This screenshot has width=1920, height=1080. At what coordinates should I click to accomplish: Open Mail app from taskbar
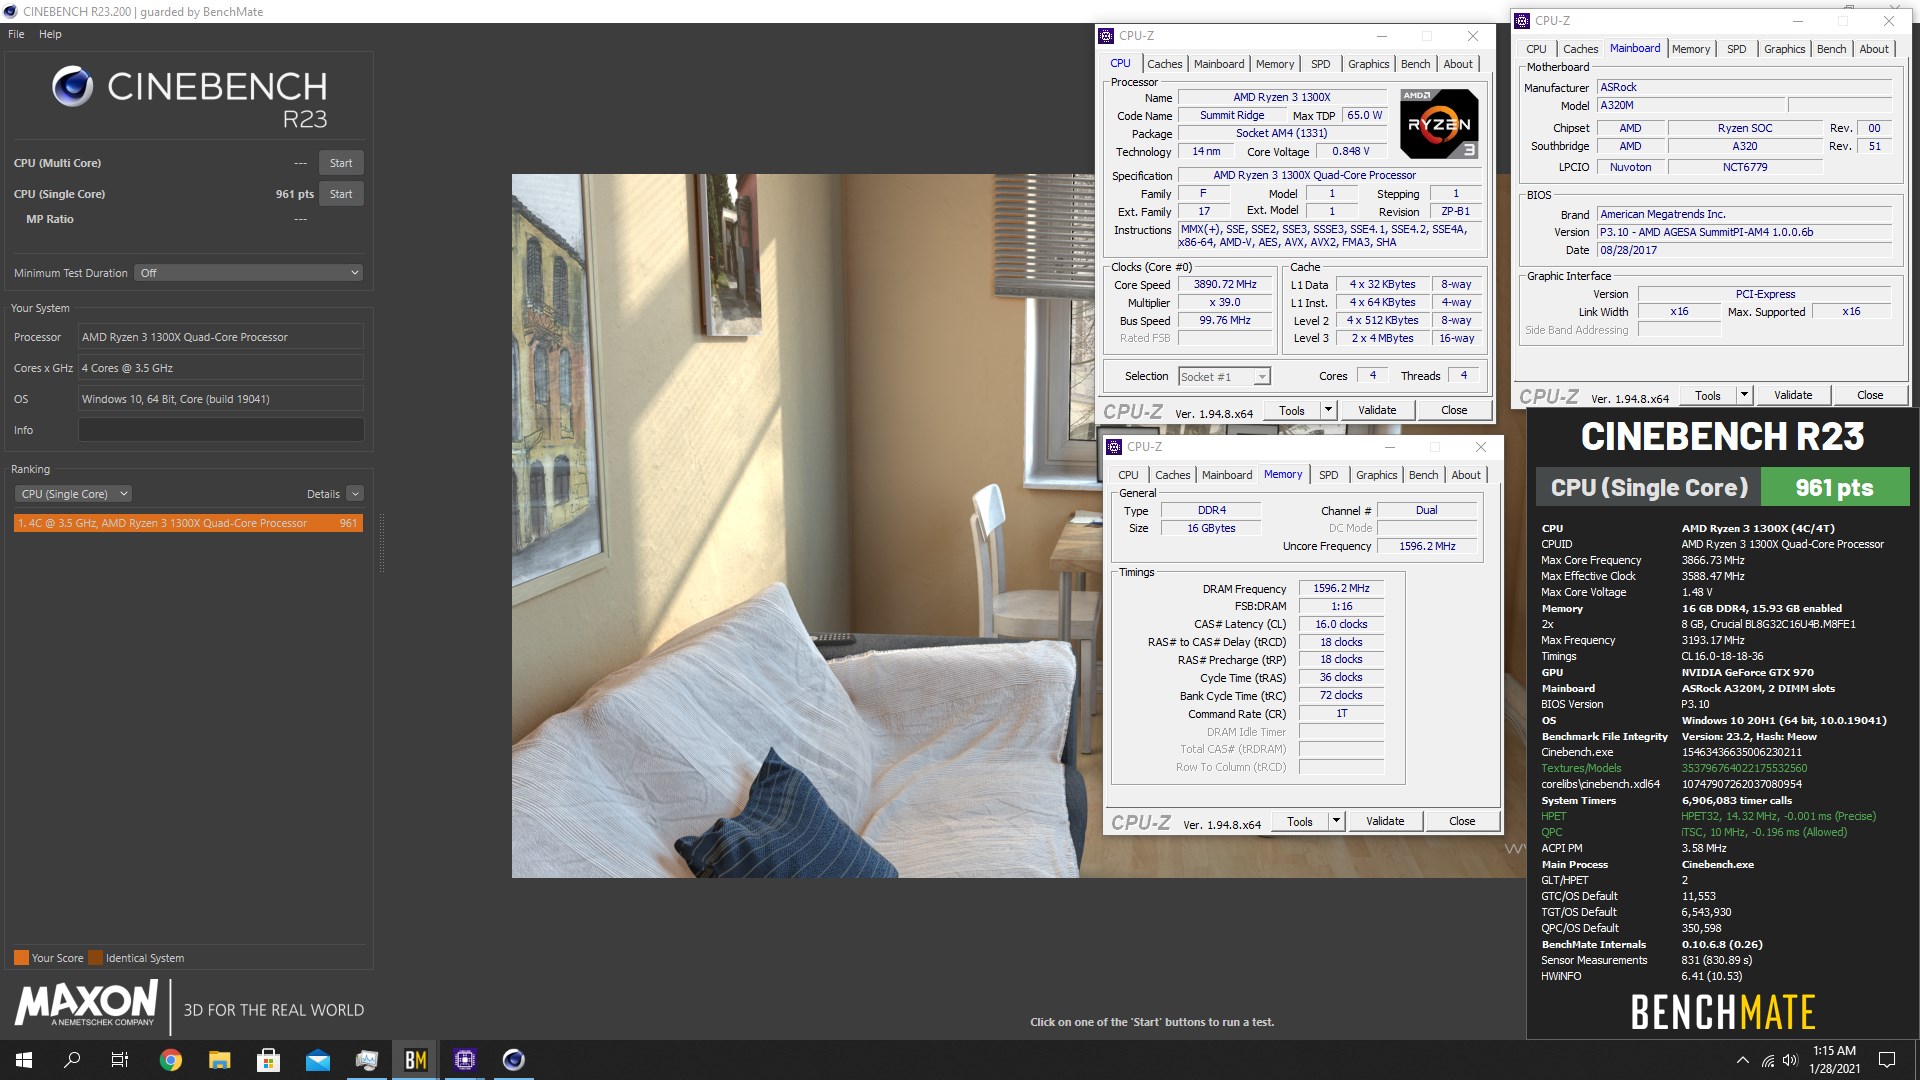point(317,1060)
